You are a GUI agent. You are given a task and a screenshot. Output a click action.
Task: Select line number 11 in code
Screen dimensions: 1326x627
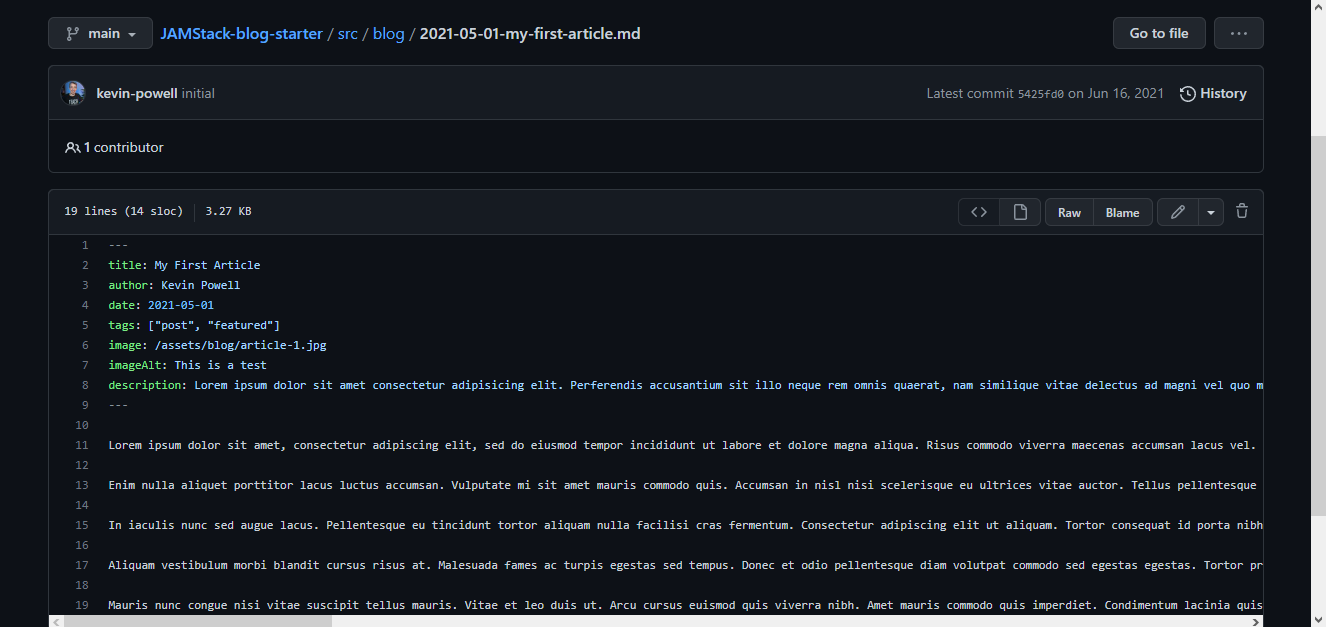82,445
